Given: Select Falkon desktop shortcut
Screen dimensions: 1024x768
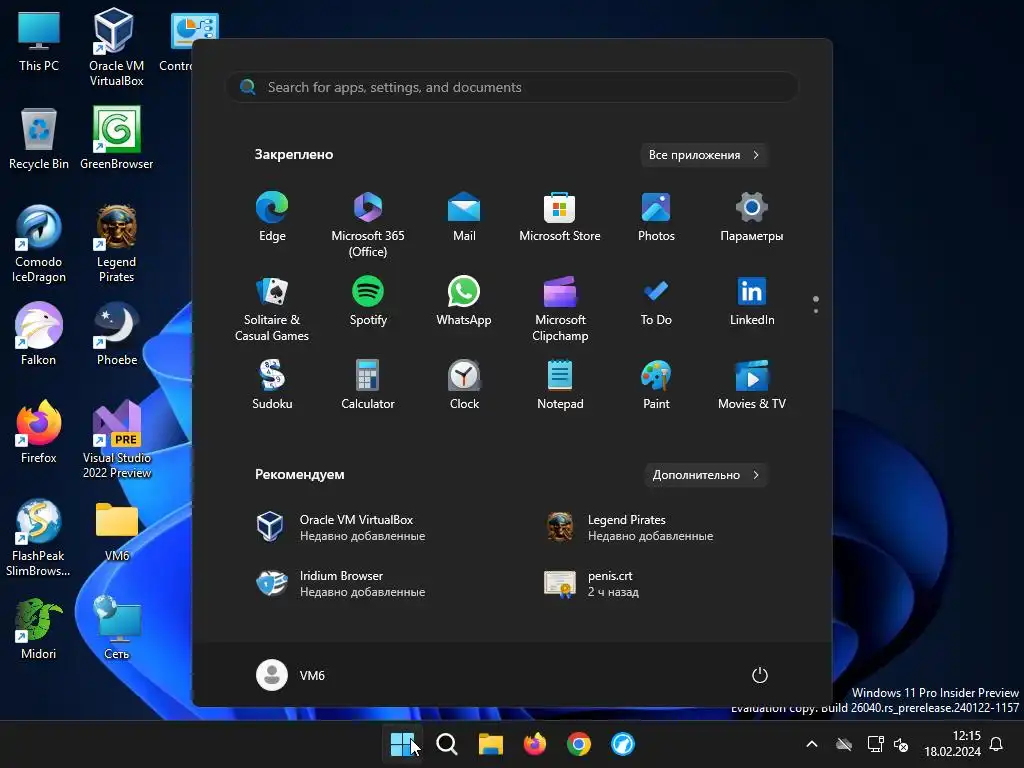Looking at the screenshot, I should pos(39,334).
